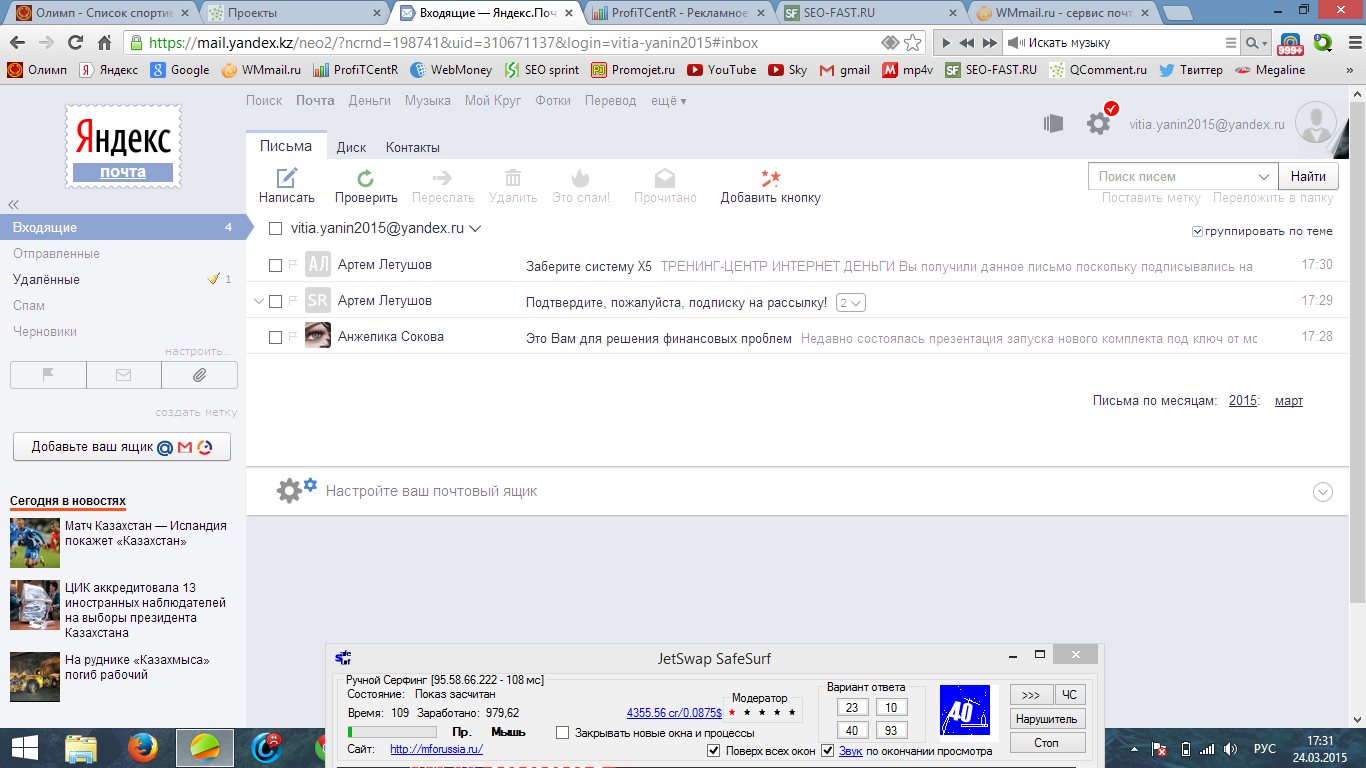The height and width of the screenshot is (768, 1366).
Task: Flag the Заберите систему X5 message
Action: 293,265
